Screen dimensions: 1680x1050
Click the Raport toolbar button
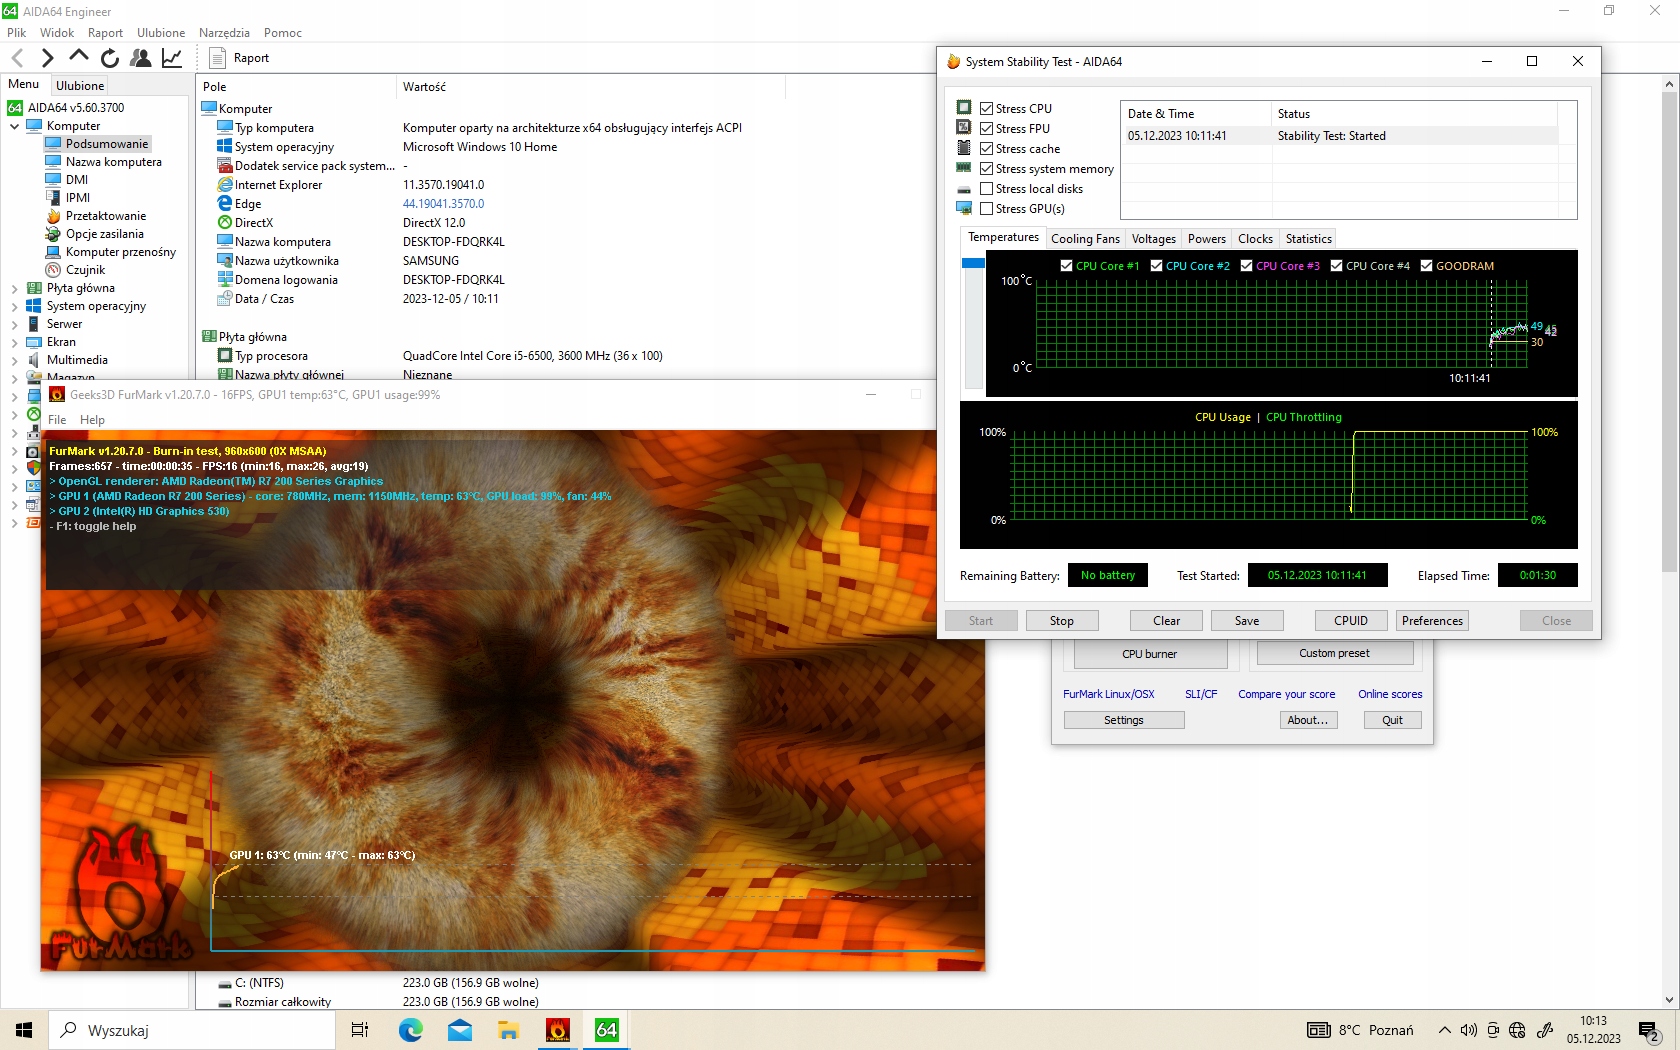point(240,58)
